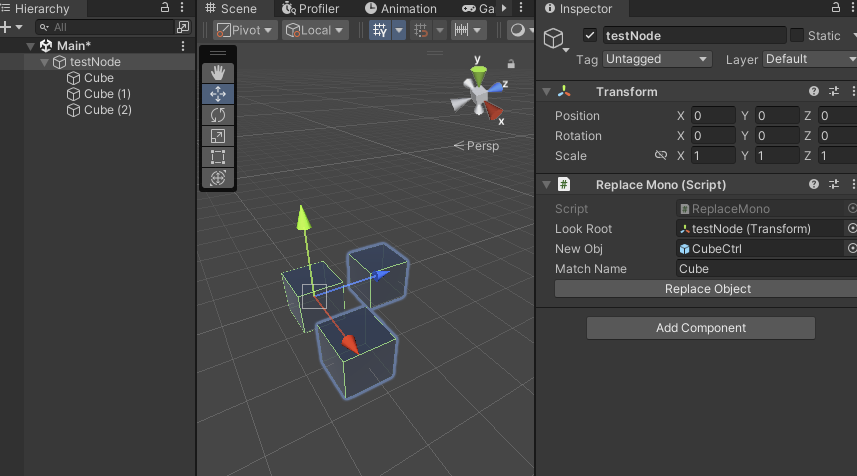Toggle constrained proportions on Scale
Image resolution: width=857 pixels, height=476 pixels.
(661, 155)
